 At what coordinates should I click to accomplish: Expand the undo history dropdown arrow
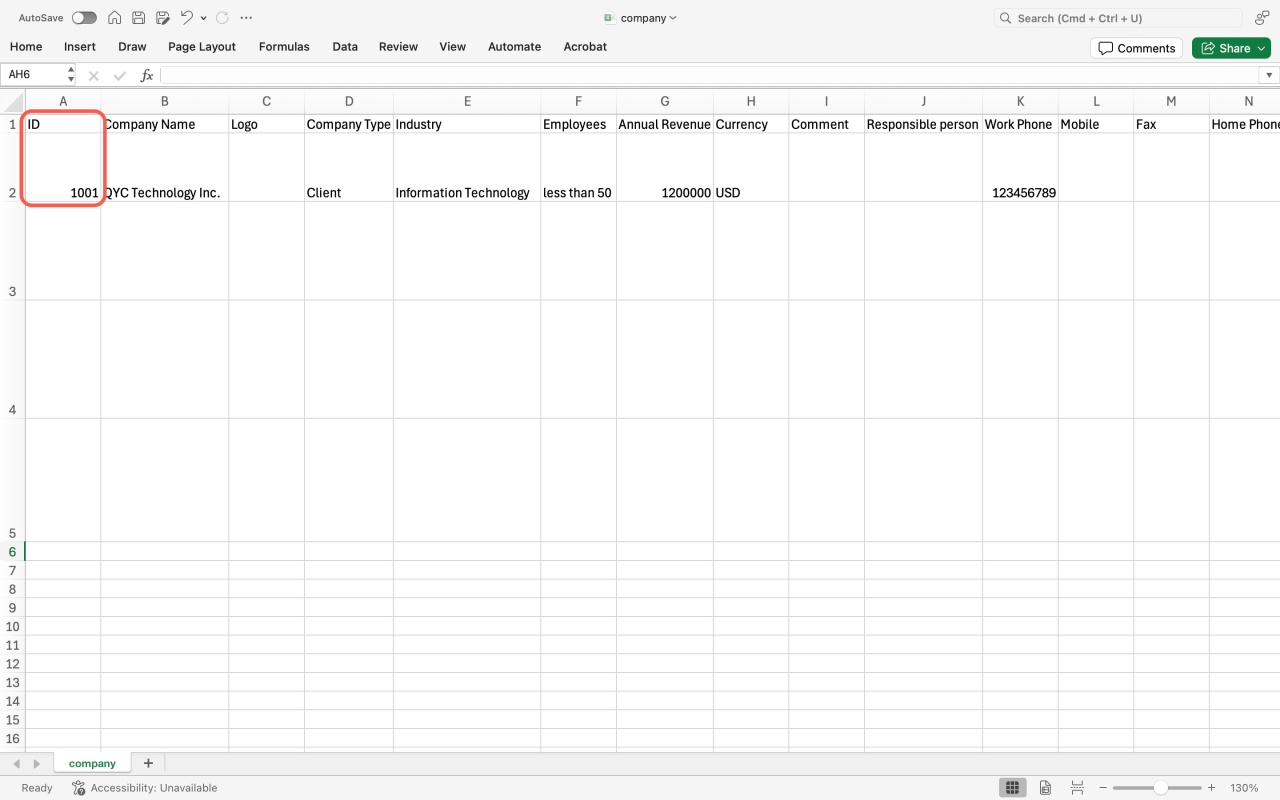click(204, 18)
